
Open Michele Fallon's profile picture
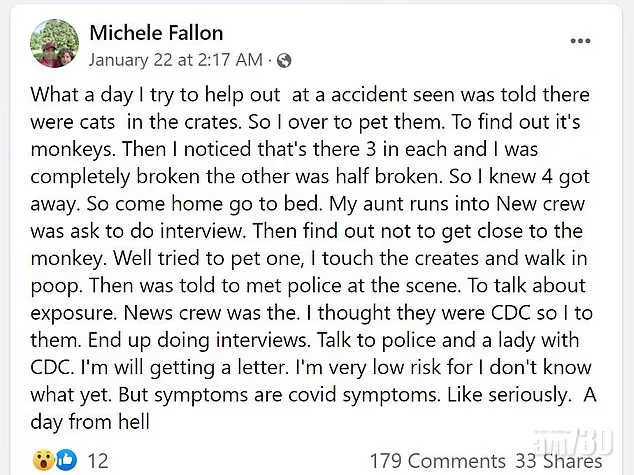pyautogui.click(x=54, y=45)
